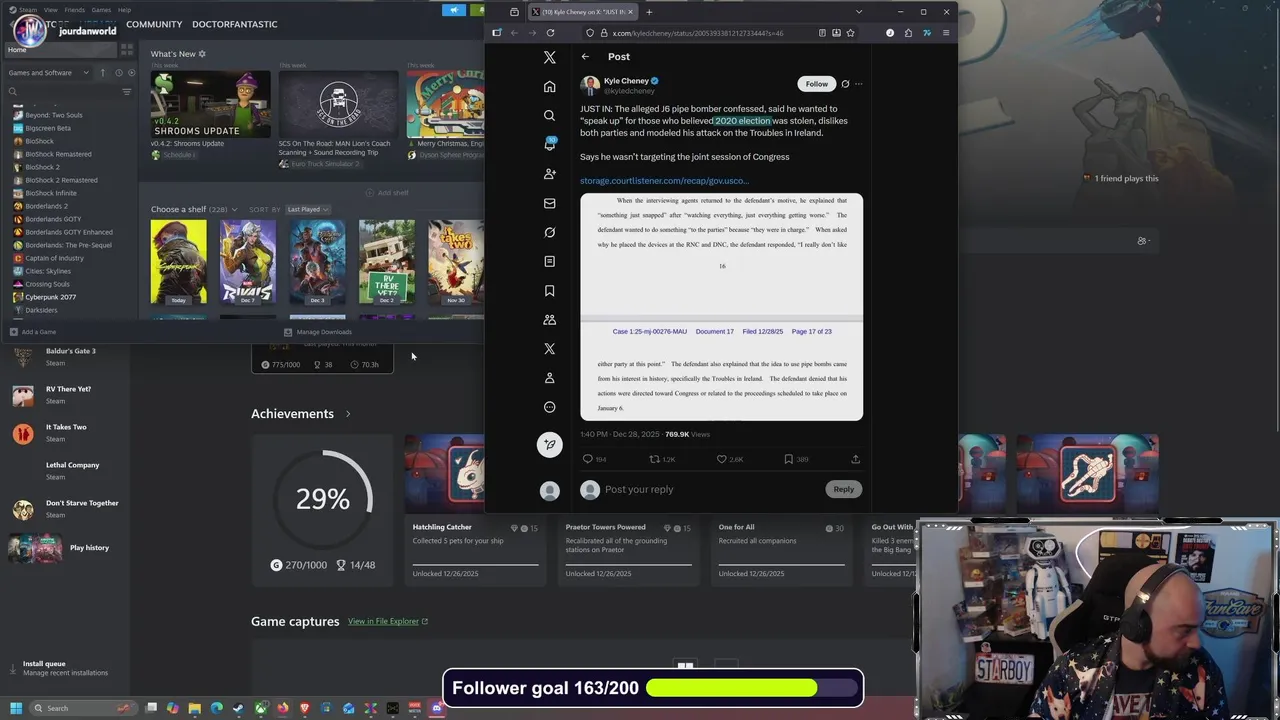Open X more options circle icon
Image resolution: width=1280 pixels, height=720 pixels.
click(x=549, y=407)
